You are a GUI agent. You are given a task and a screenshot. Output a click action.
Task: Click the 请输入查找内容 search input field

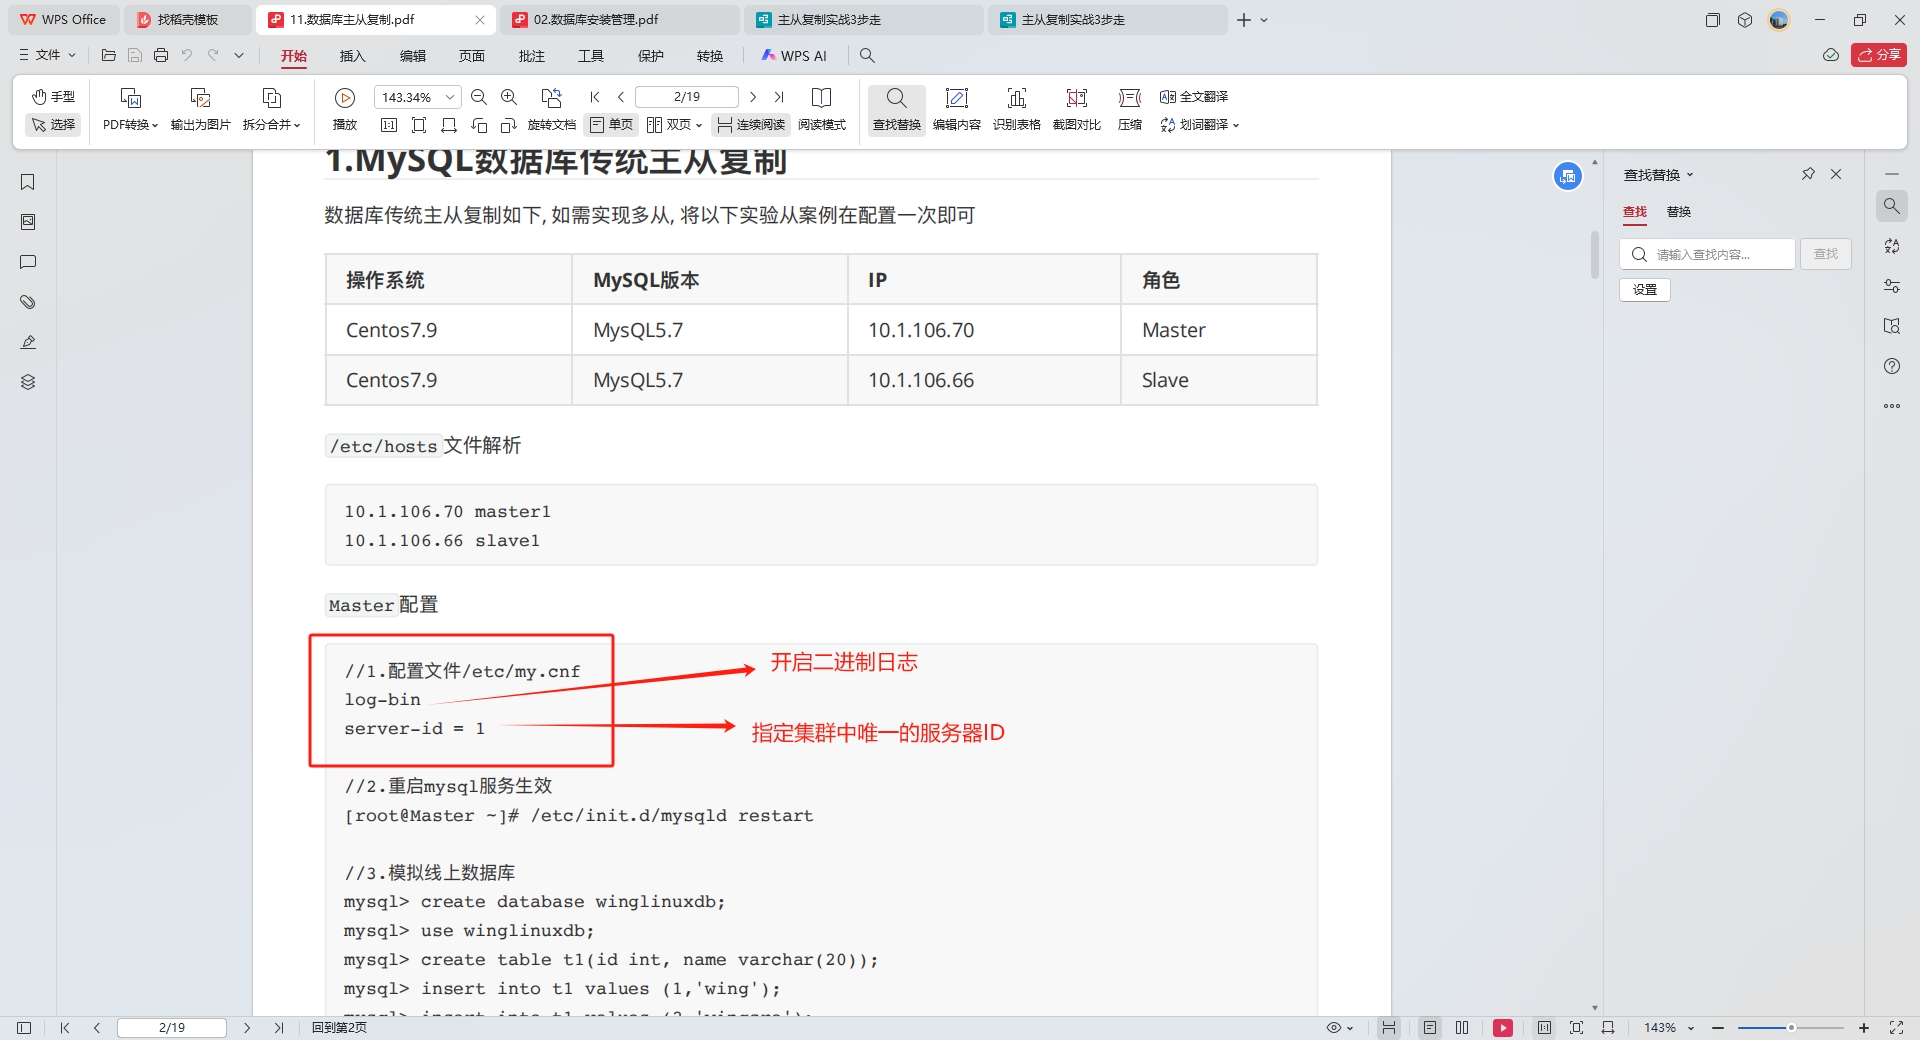point(1707,254)
